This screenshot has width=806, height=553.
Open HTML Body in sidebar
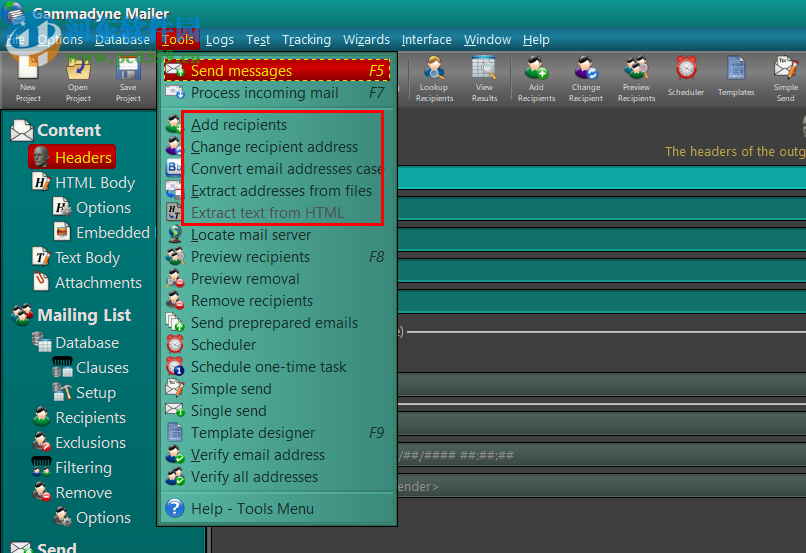[x=84, y=182]
